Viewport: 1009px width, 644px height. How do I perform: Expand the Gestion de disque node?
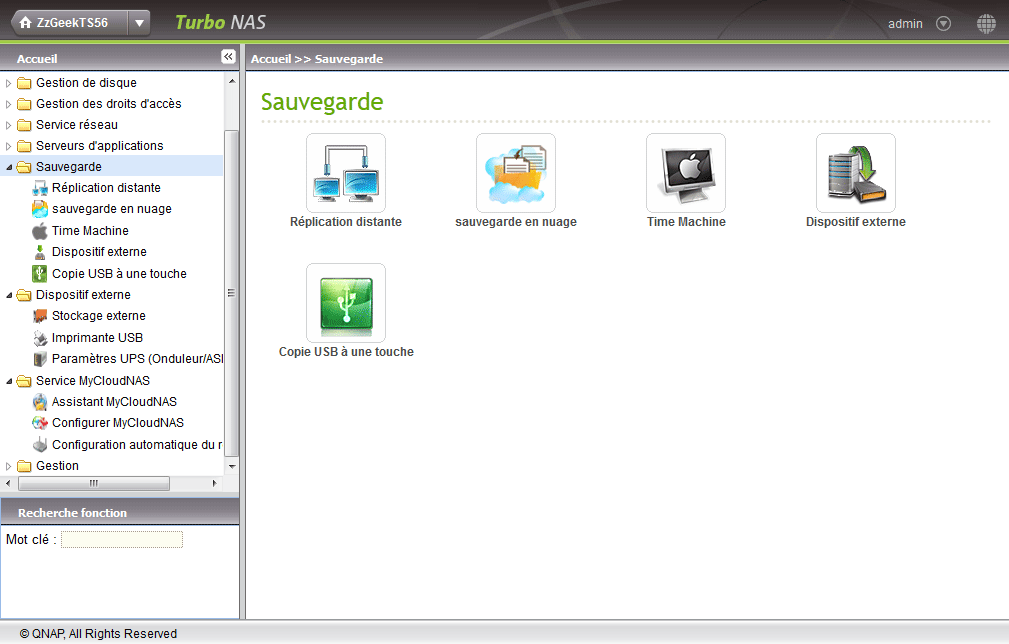pos(8,83)
